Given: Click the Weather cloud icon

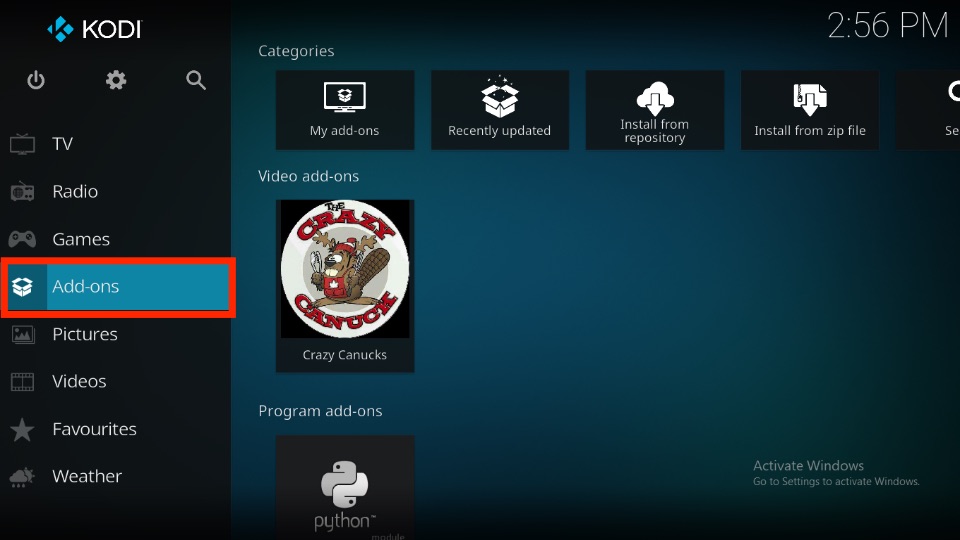Looking at the screenshot, I should tap(22, 477).
